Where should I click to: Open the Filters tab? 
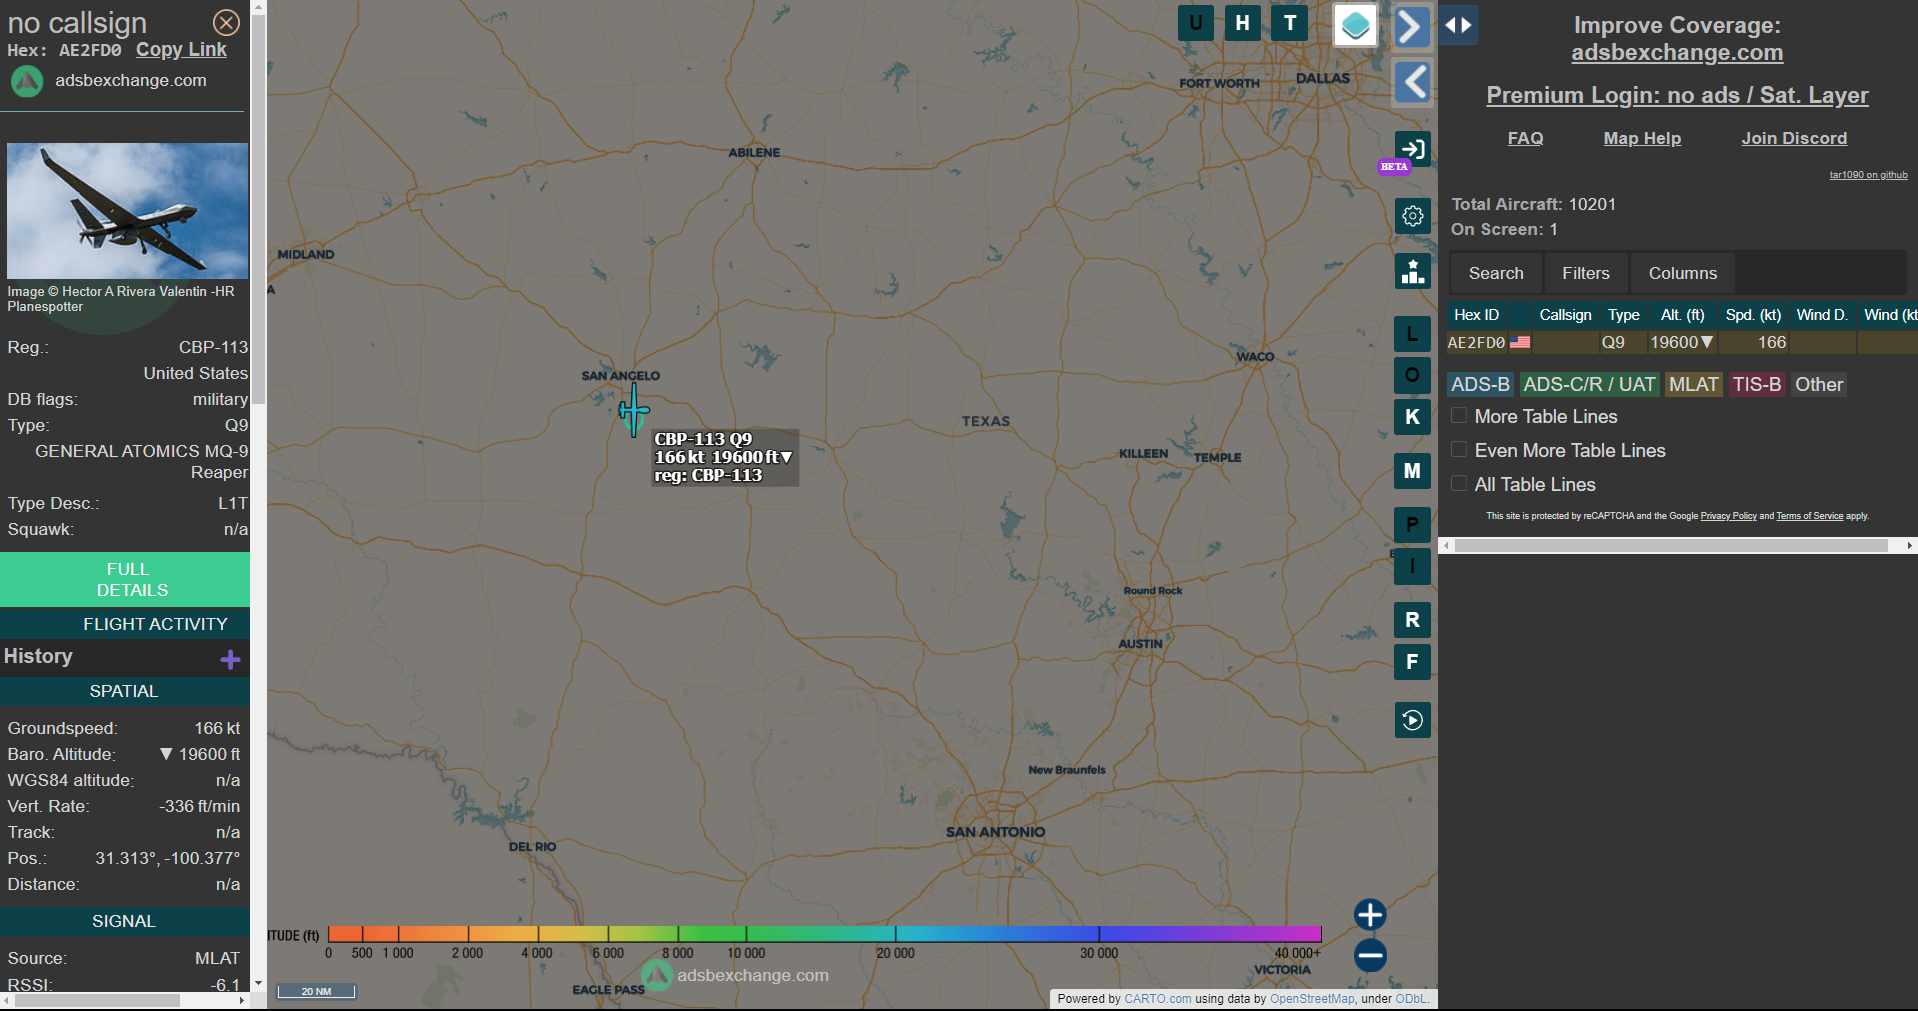(1586, 273)
